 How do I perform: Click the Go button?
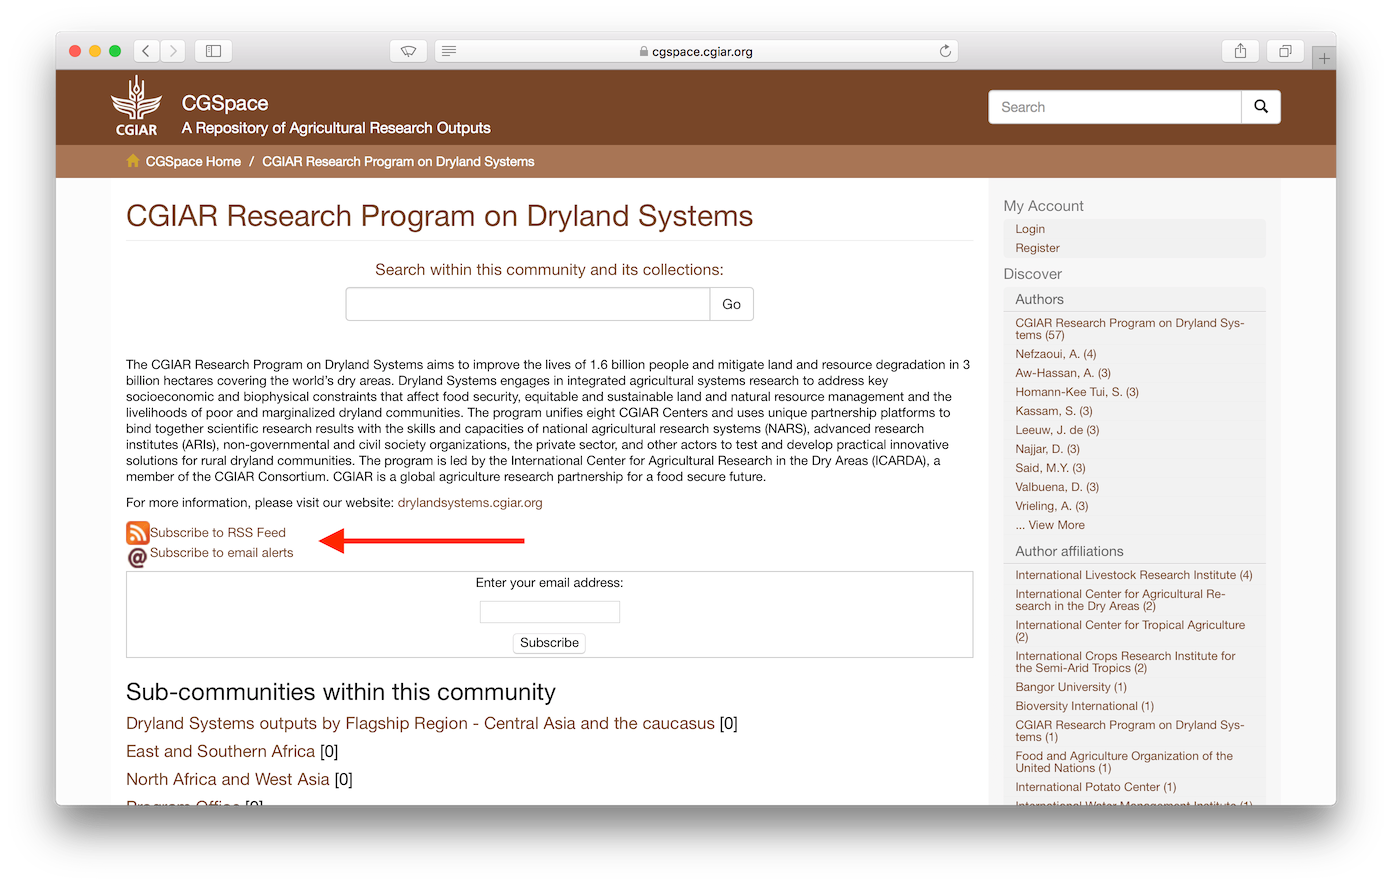tap(732, 304)
